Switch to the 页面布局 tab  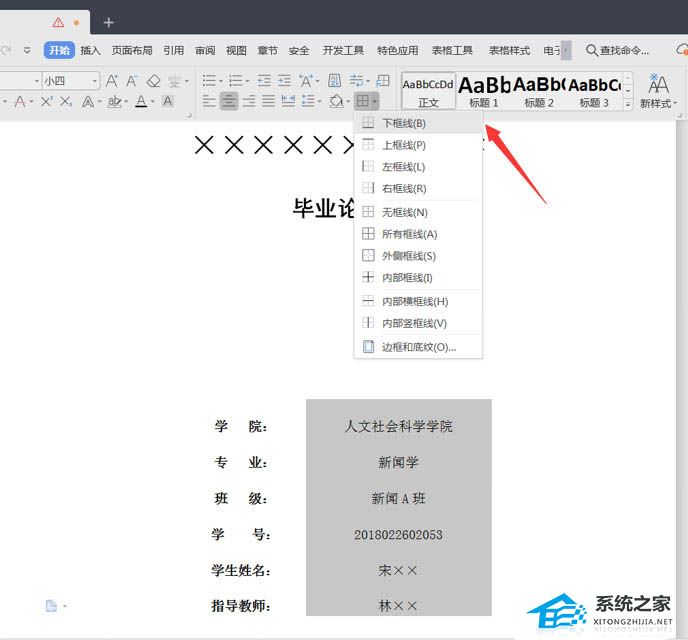click(132, 50)
